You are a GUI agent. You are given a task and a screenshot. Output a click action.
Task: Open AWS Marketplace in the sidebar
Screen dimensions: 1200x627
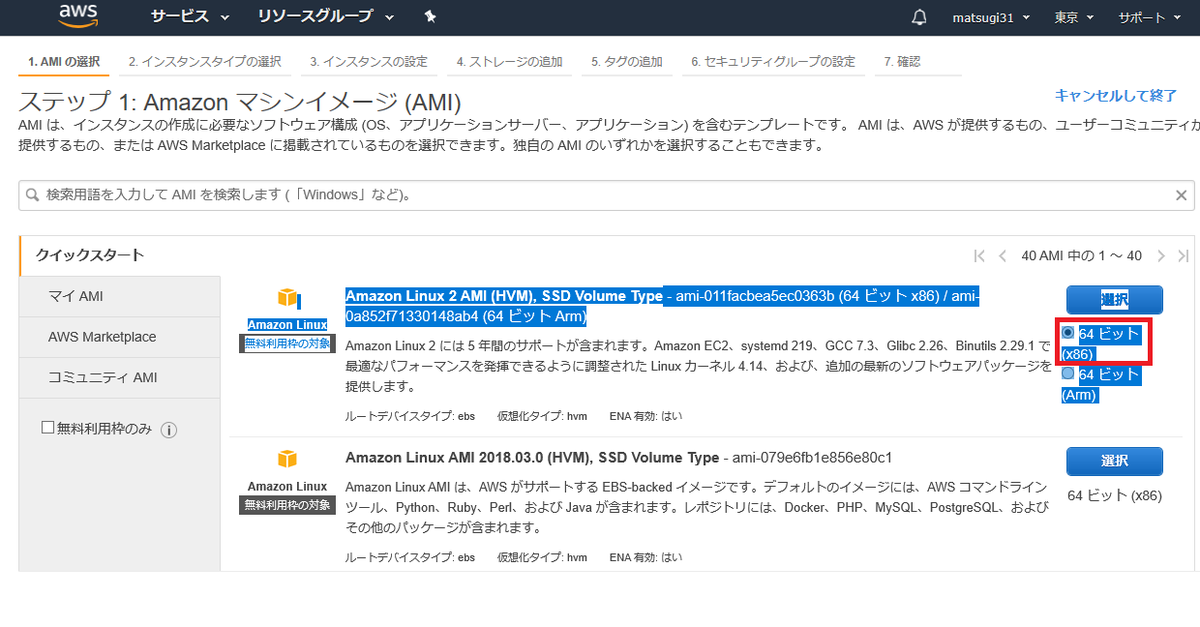pos(120,337)
